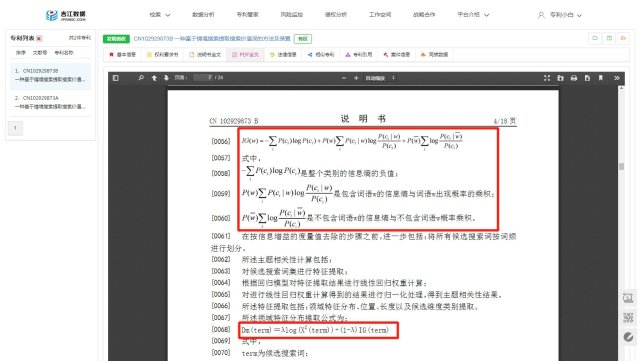
Task: Click the page number input field
Action: [204, 77]
